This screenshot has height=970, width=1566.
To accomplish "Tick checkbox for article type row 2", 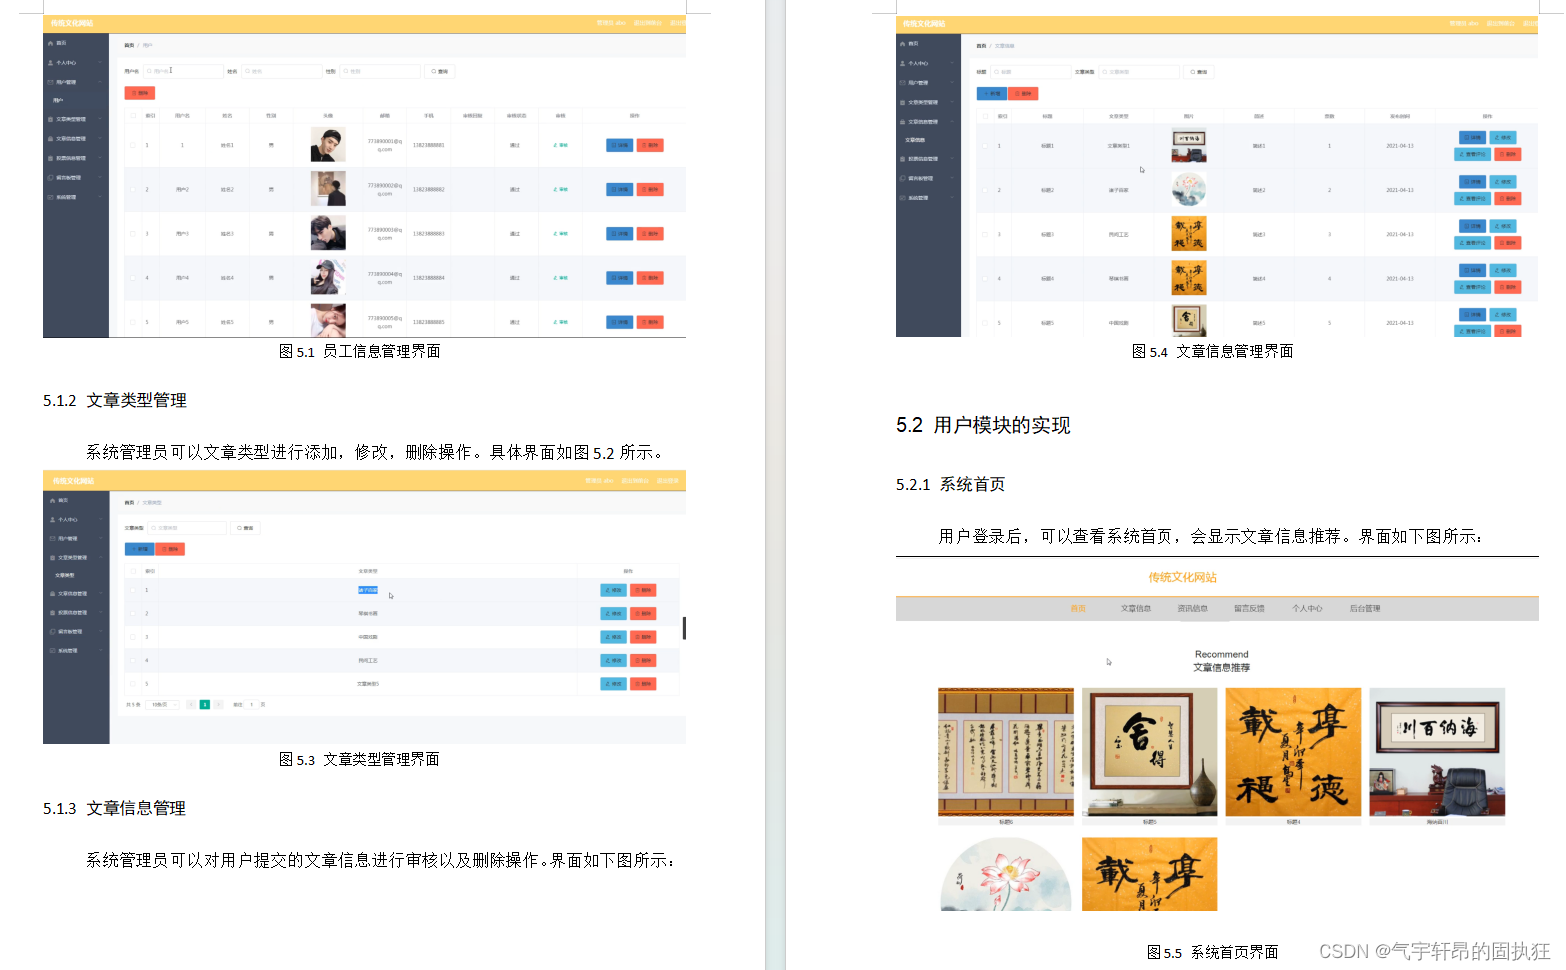I will [x=133, y=613].
